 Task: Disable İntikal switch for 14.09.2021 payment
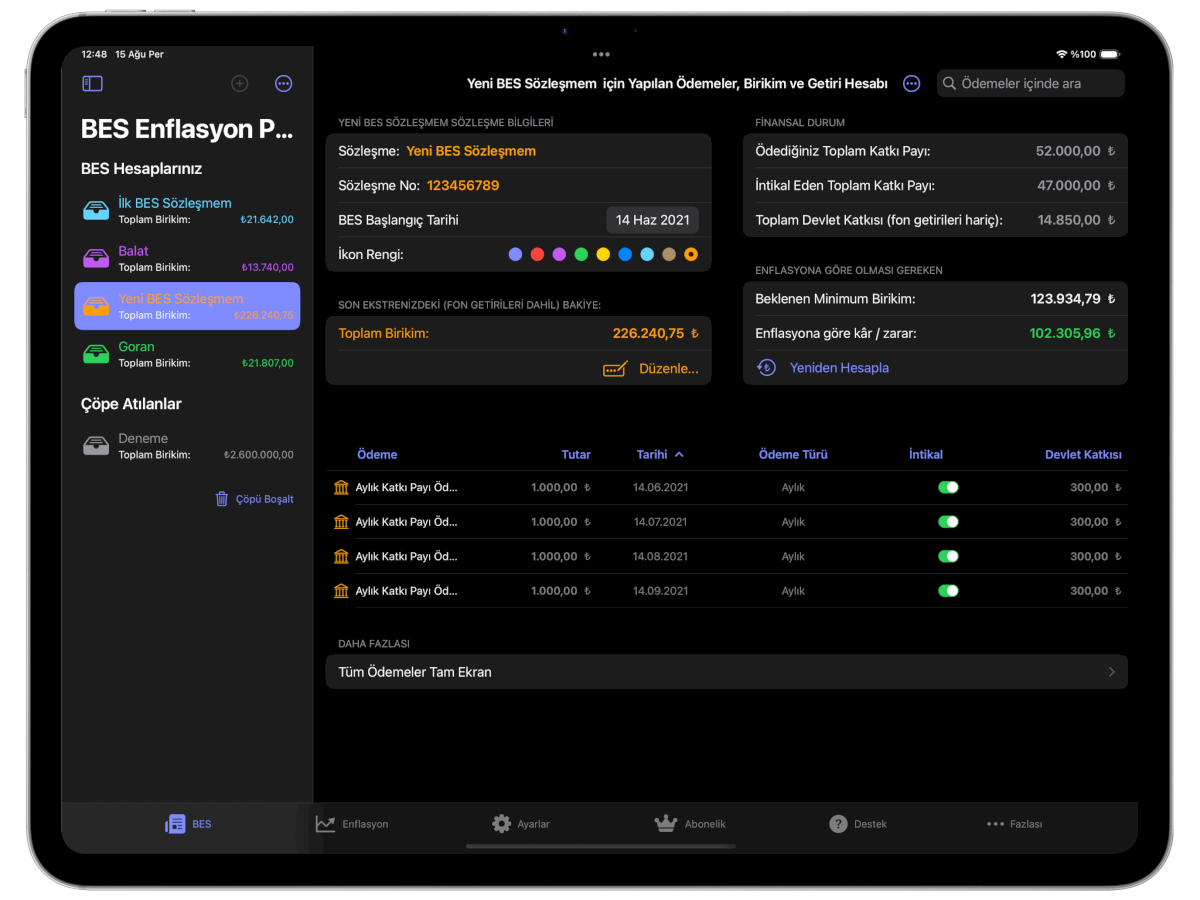point(947,591)
